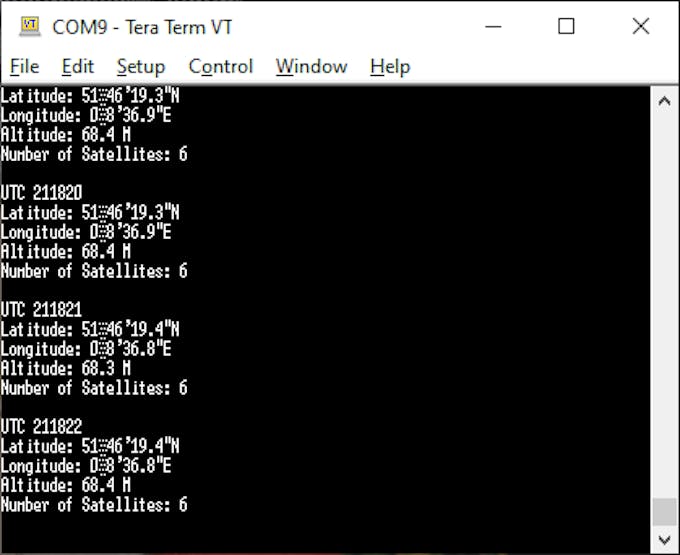Viewport: 680px width, 555px height.
Task: Click the scrollbar up arrow
Action: [664, 102]
